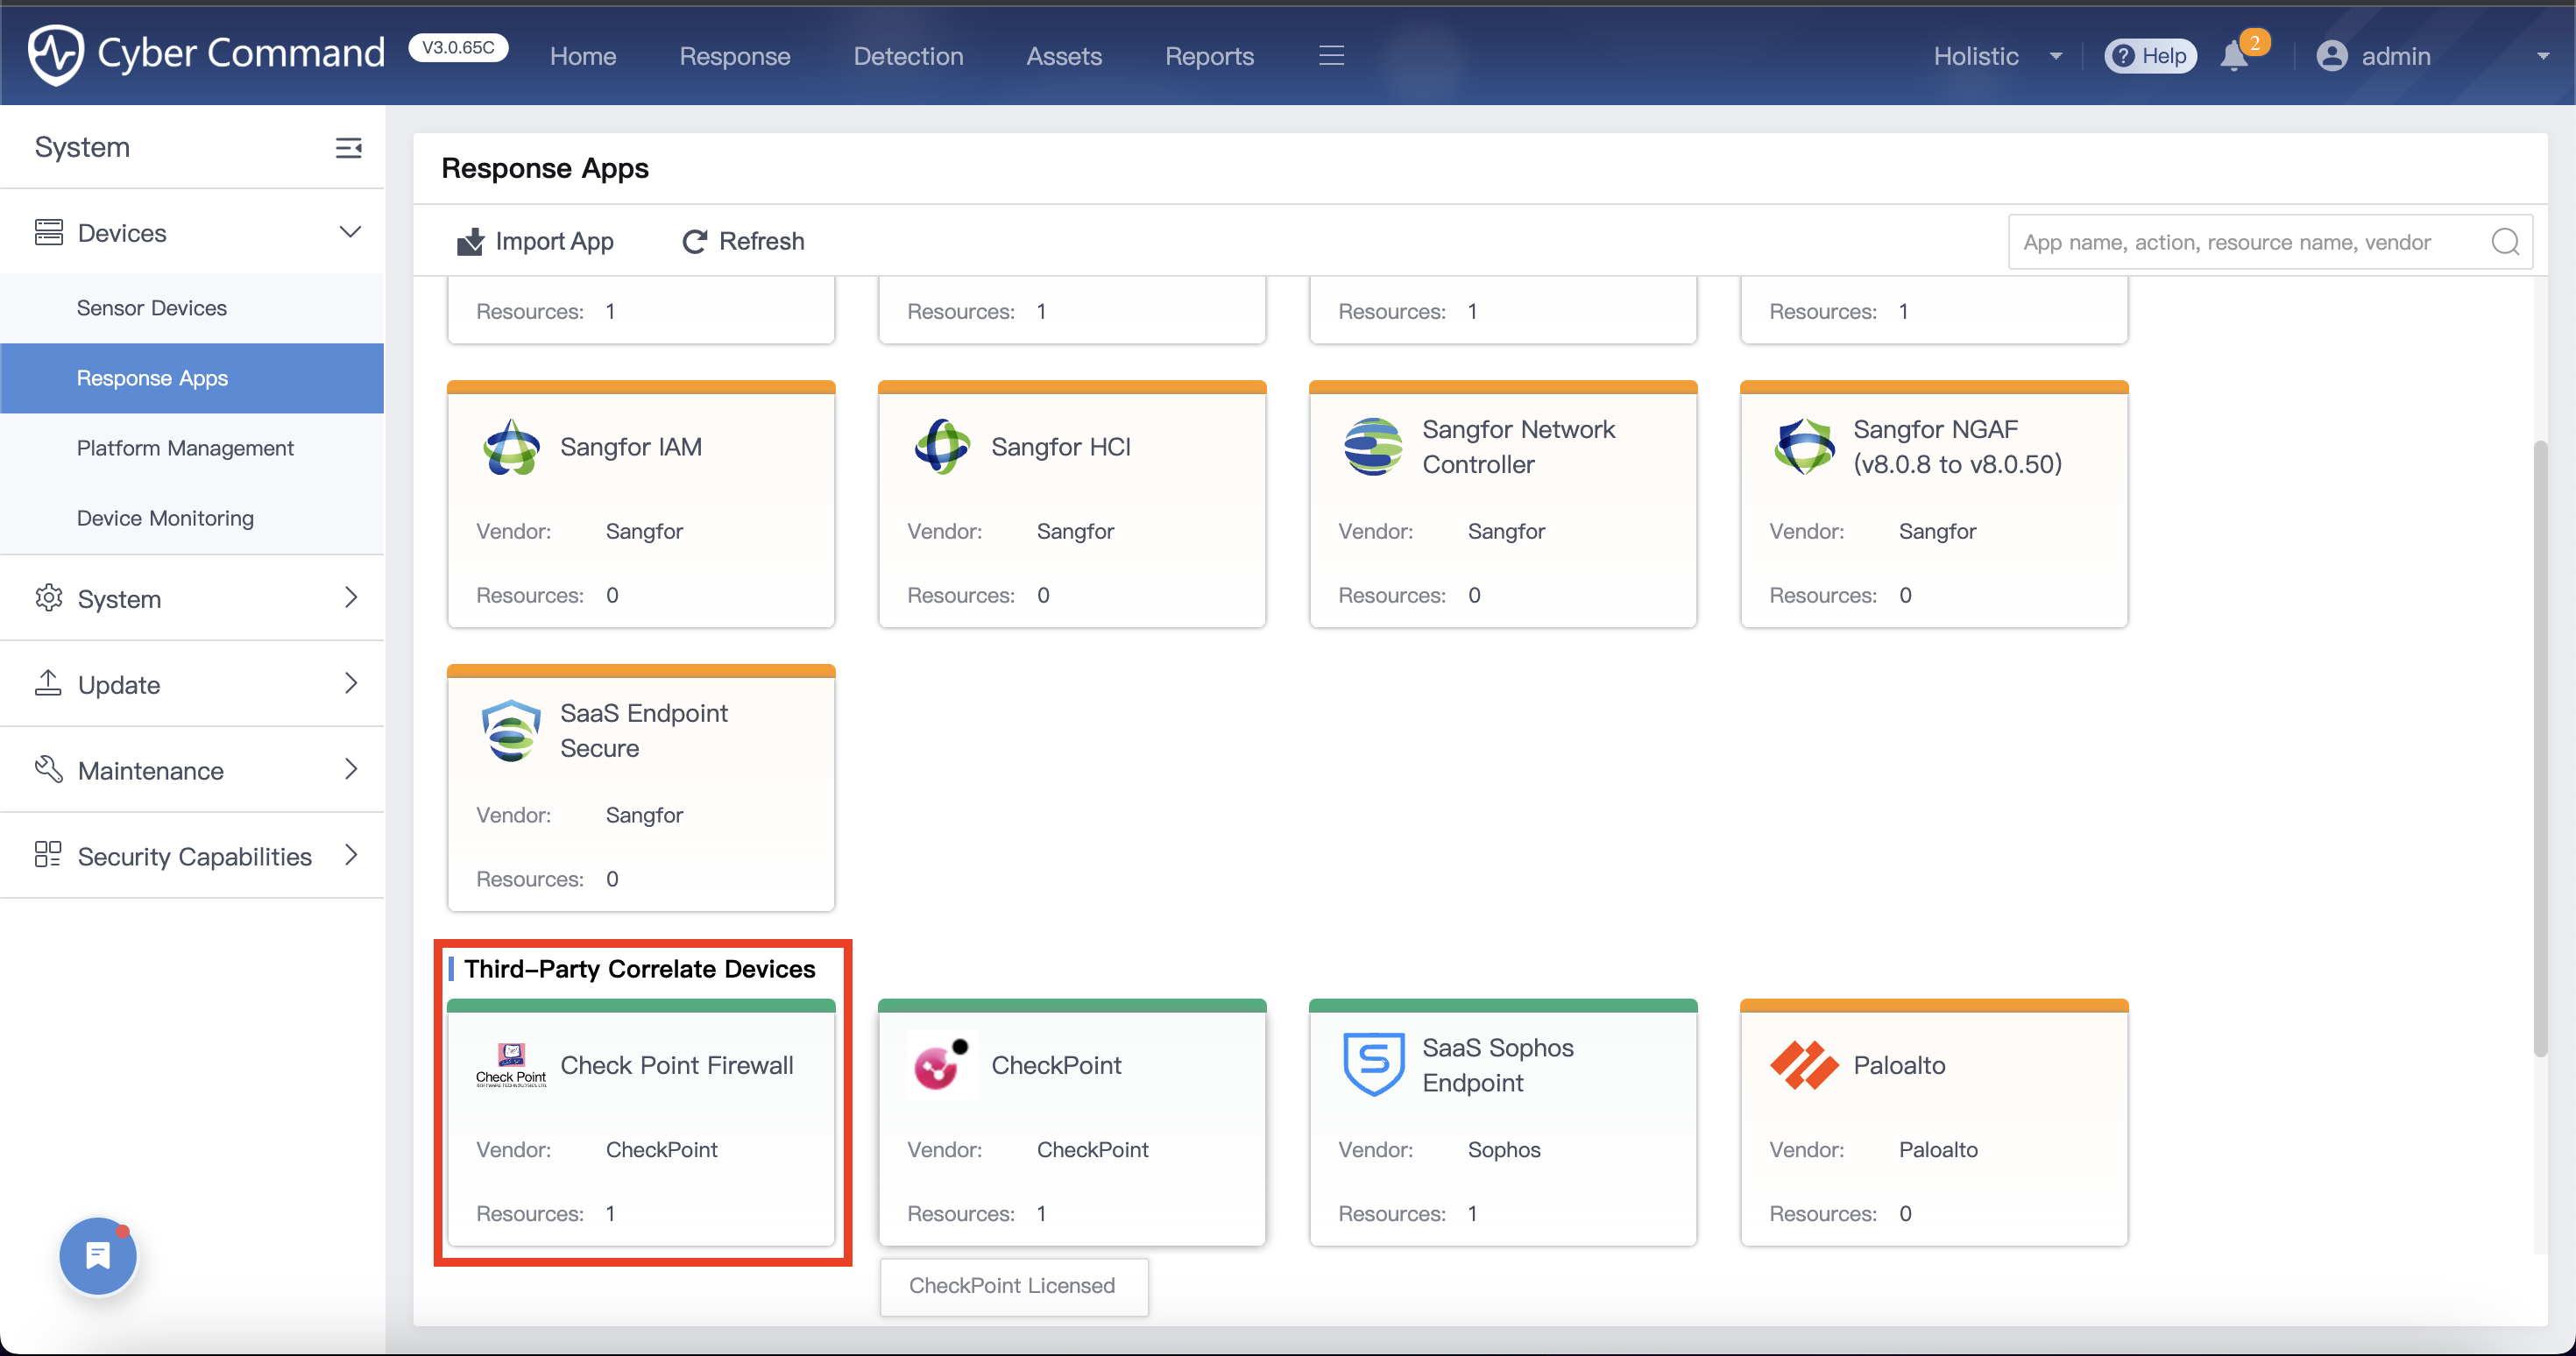Click the Sangfor Network Controller card title
This screenshot has height=1356, width=2576.
click(1518, 447)
